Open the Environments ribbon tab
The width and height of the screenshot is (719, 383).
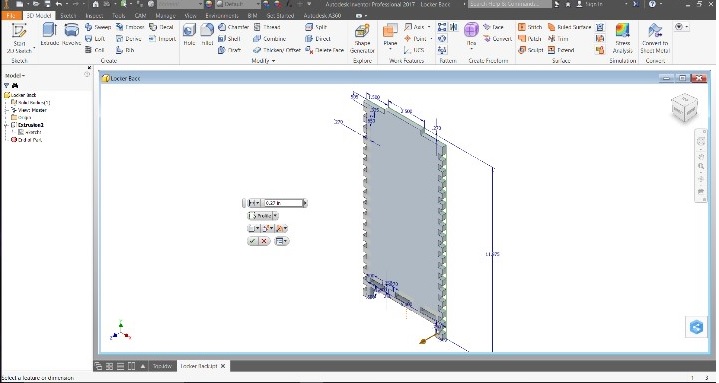click(x=222, y=15)
